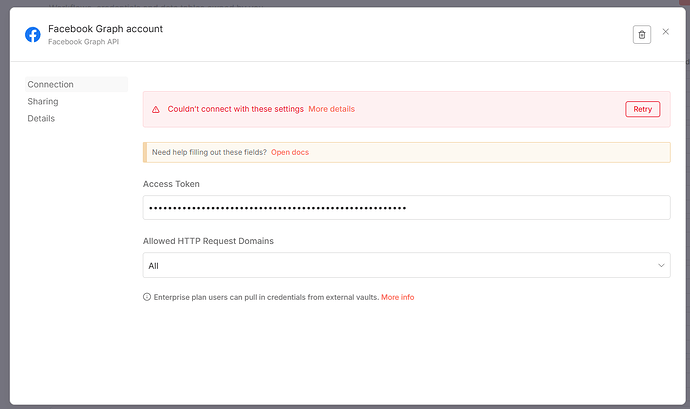Click the Facebook logo icon

click(x=32, y=34)
